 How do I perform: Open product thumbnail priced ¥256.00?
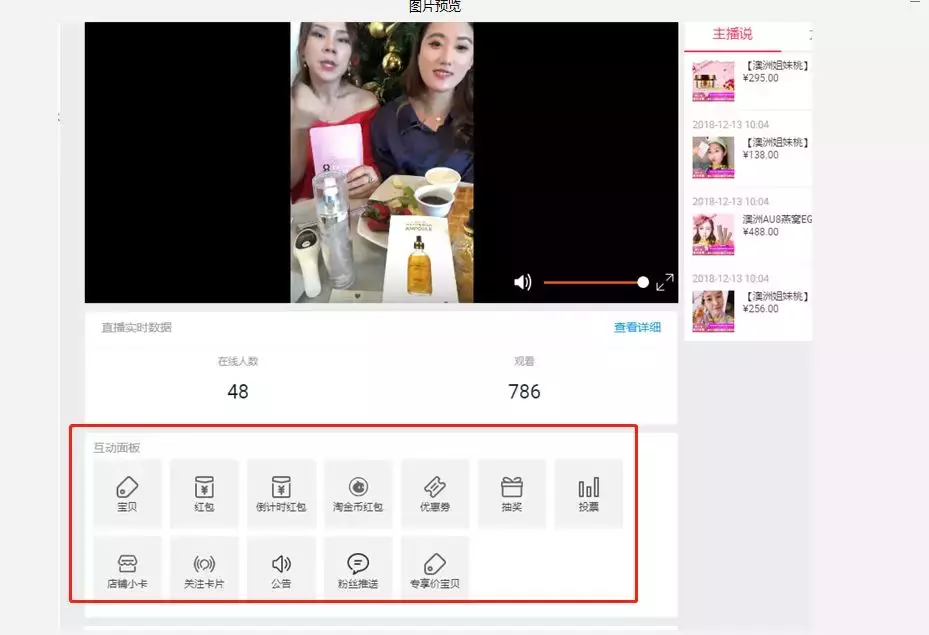click(x=713, y=312)
